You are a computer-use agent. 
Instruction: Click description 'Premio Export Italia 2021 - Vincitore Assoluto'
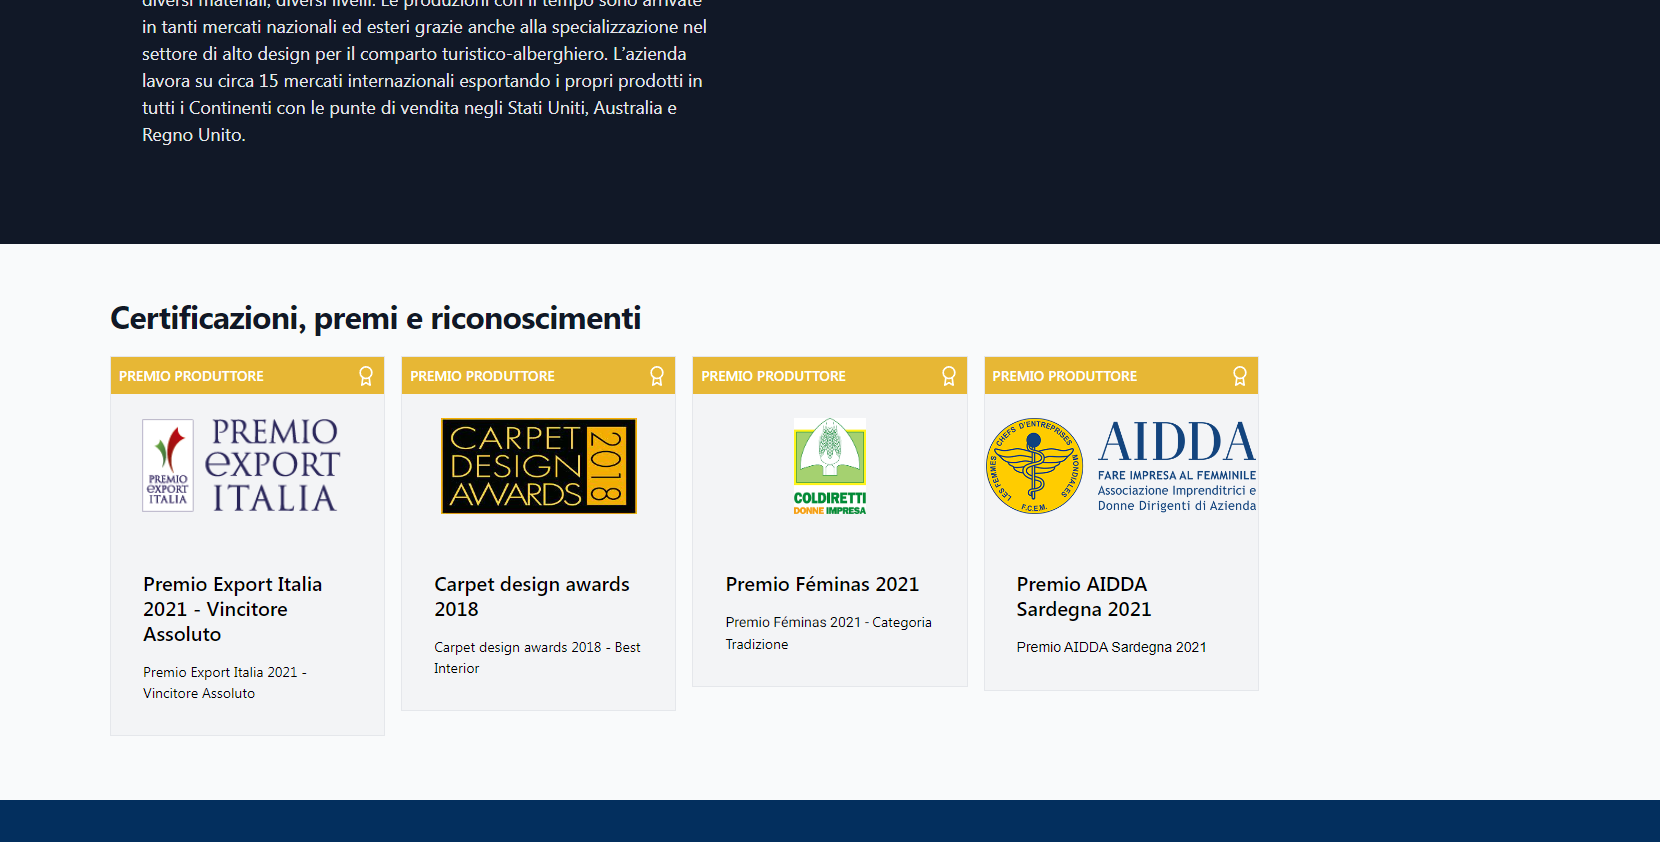point(225,683)
